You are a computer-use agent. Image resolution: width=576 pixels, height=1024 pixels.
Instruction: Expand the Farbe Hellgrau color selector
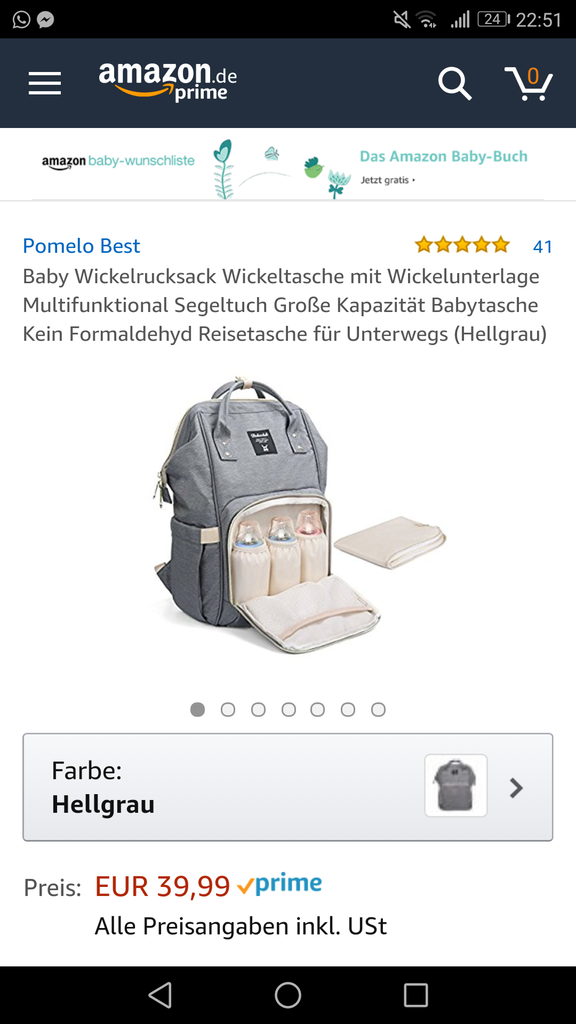click(x=288, y=787)
